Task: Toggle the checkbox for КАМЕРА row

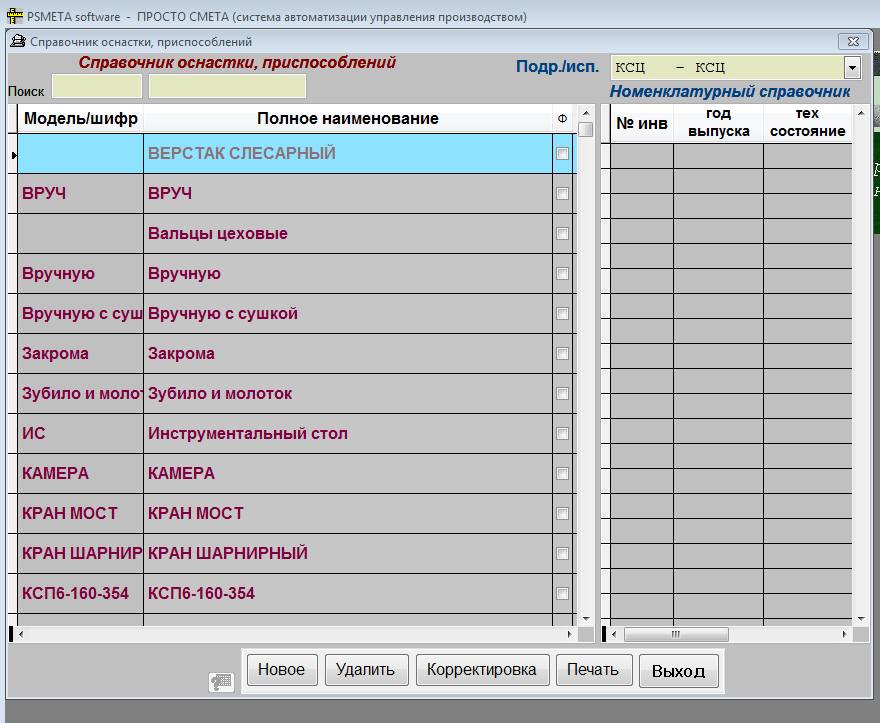Action: (x=562, y=474)
